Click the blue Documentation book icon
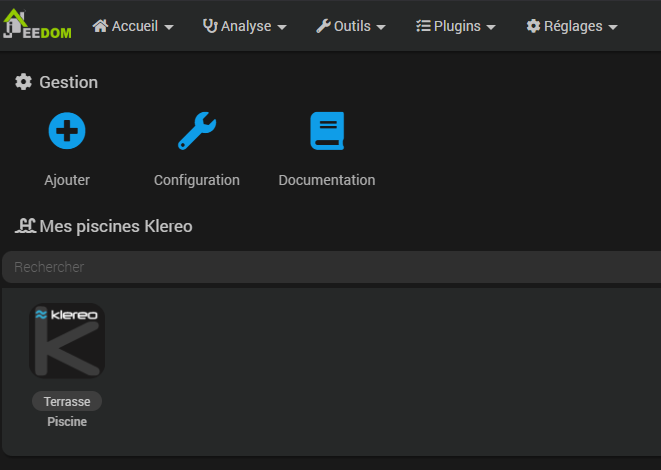This screenshot has width=661, height=470. click(327, 131)
